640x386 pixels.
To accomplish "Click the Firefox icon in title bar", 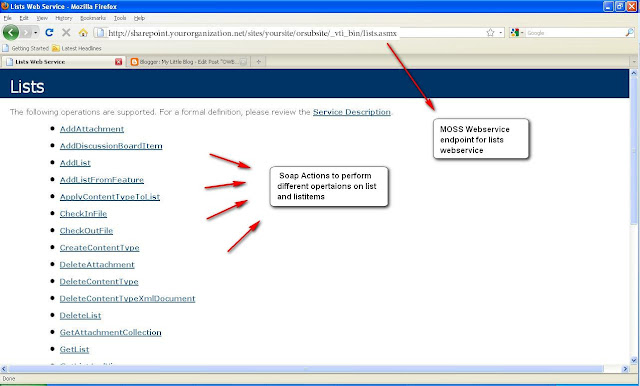I will 5,6.
